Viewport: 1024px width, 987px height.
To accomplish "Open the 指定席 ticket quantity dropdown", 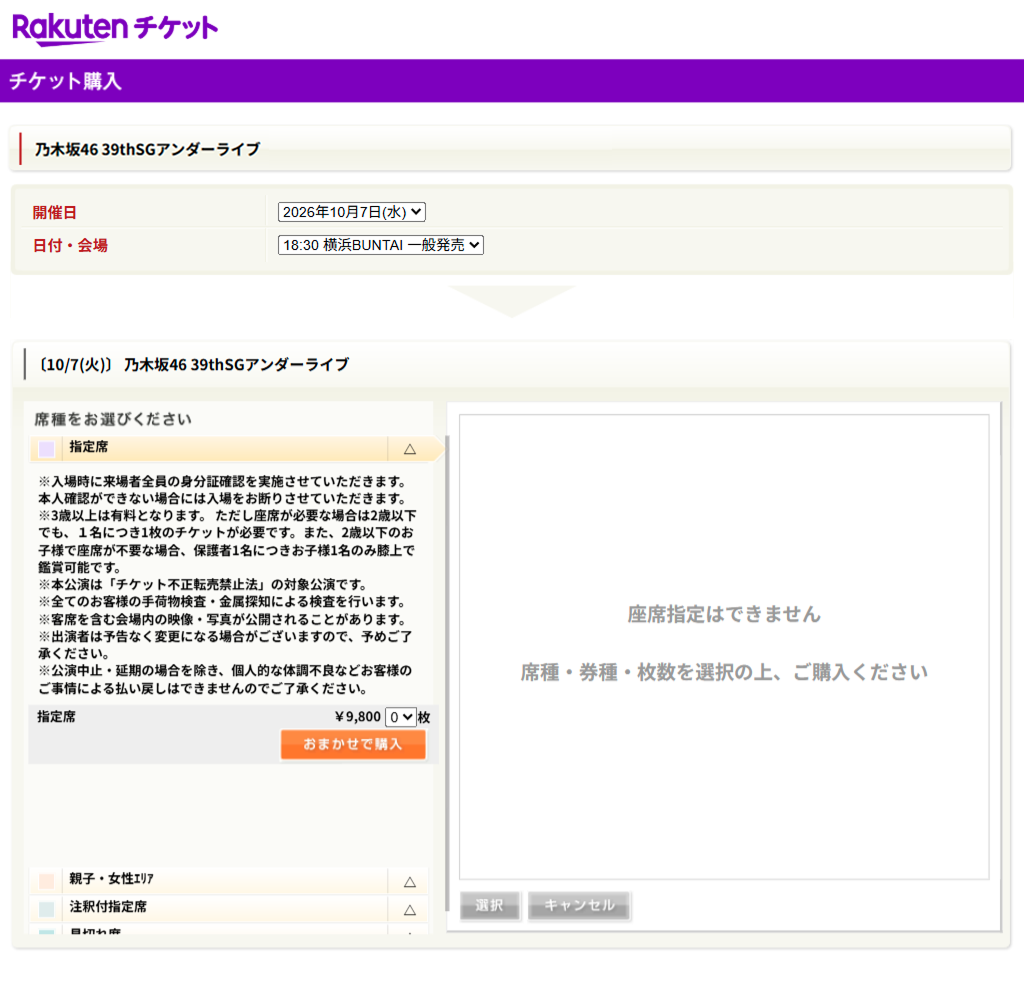I will (x=400, y=717).
